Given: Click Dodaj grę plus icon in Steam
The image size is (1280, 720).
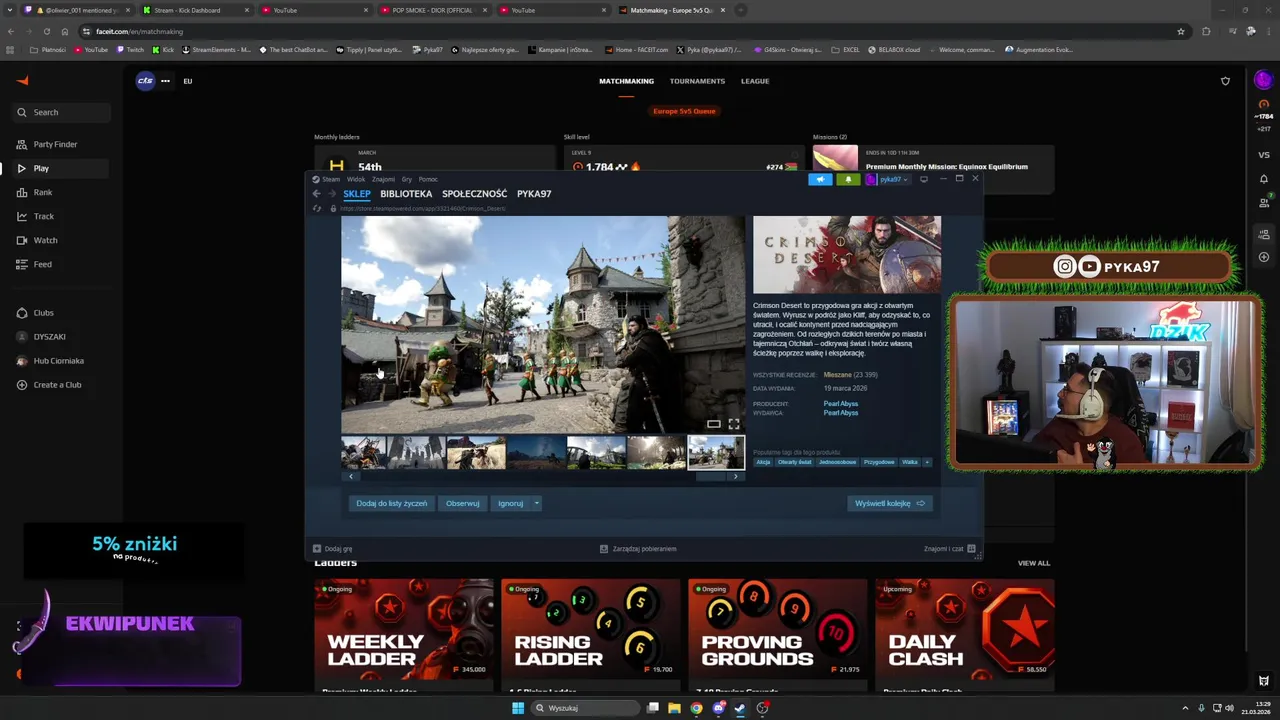Looking at the screenshot, I should (317, 549).
